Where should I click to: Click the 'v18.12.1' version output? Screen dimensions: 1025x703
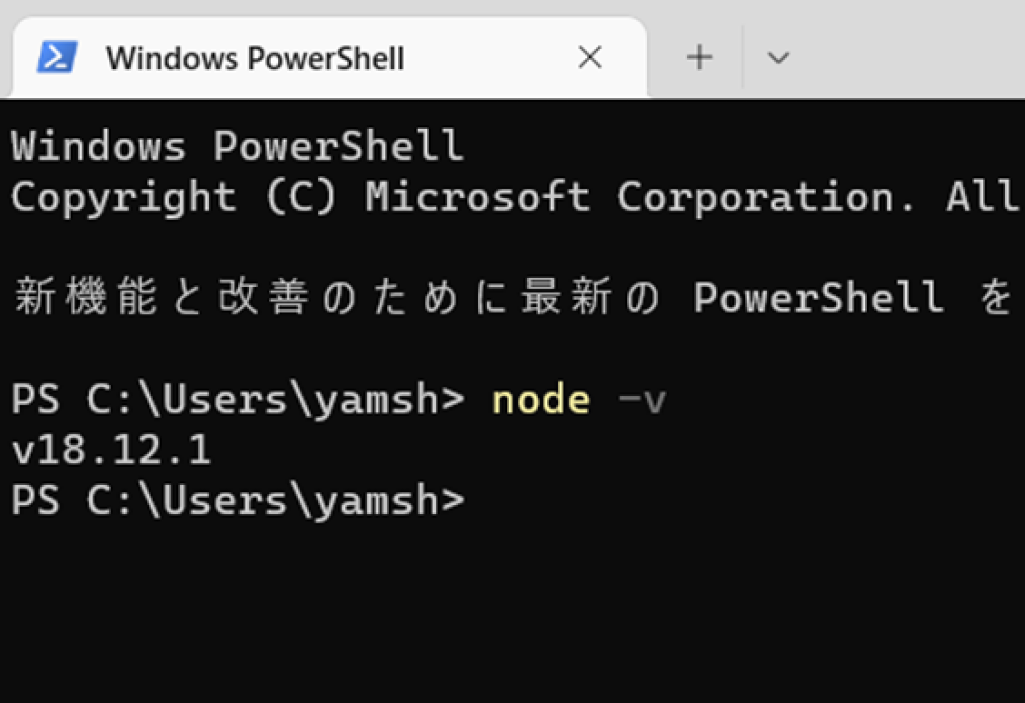pos(111,450)
